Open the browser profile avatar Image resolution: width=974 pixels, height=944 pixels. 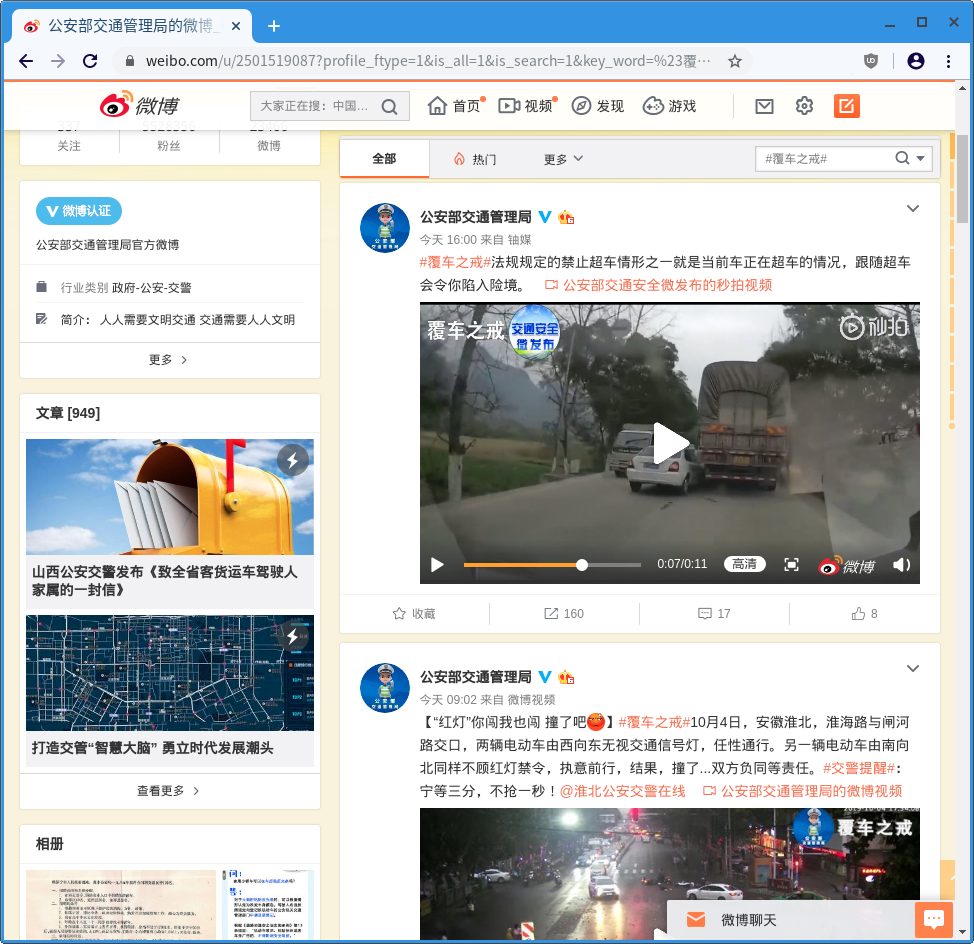[916, 61]
